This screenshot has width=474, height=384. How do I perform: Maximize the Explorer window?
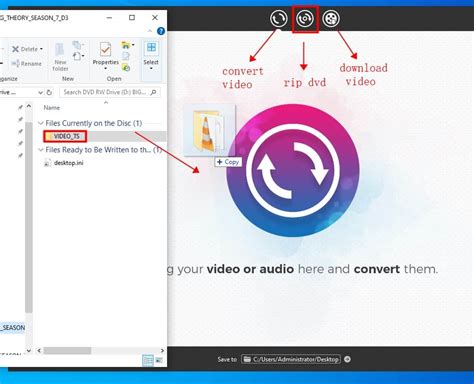132,18
